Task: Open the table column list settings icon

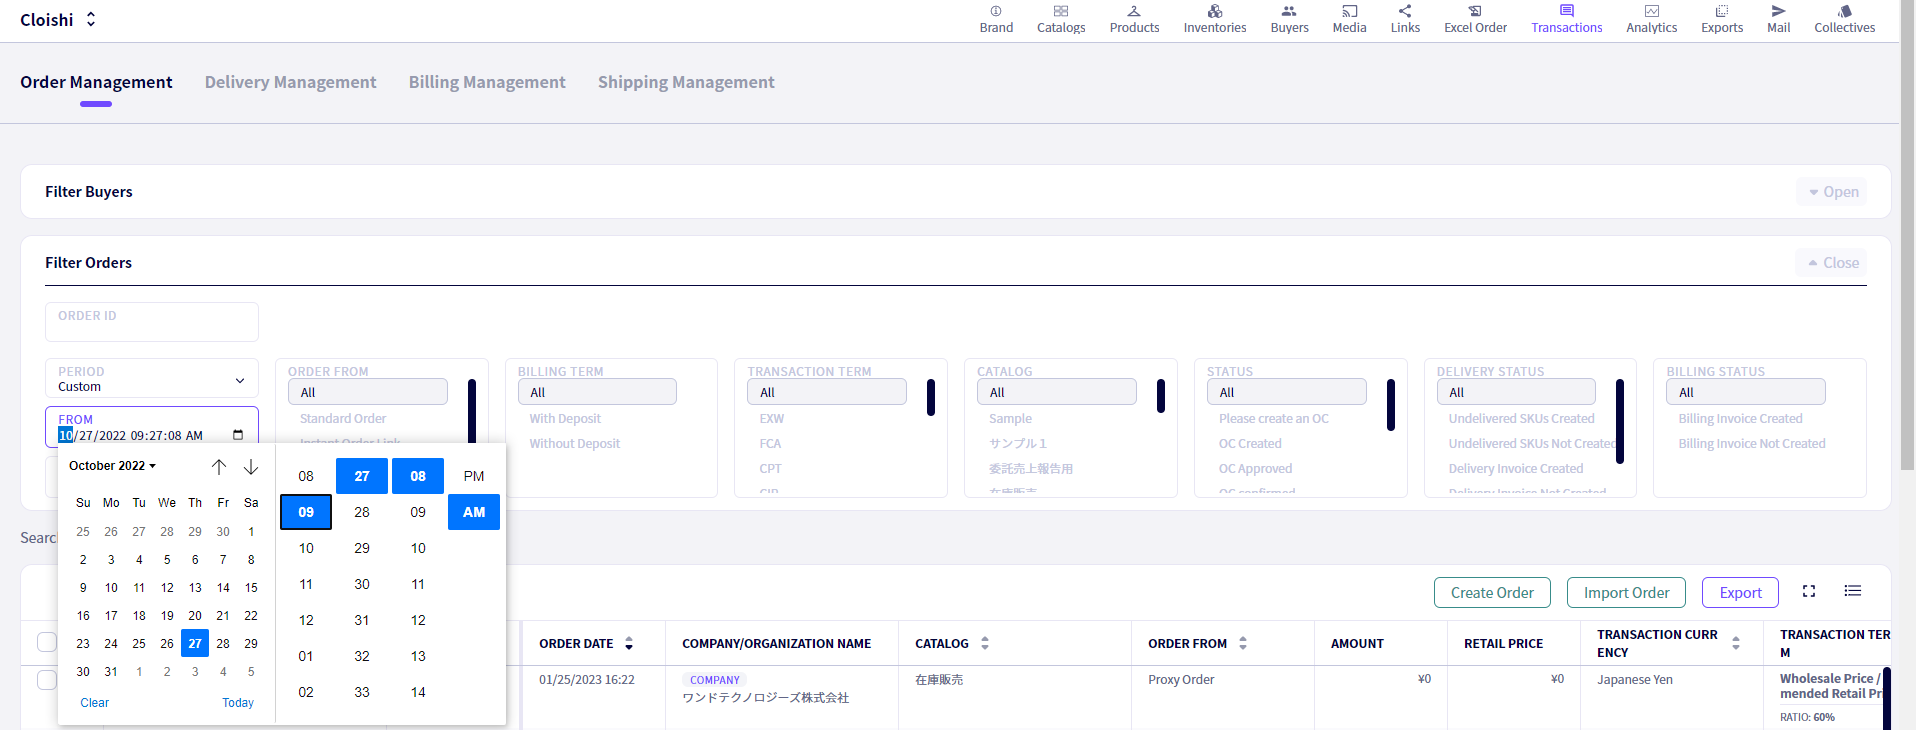Action: pyautogui.click(x=1853, y=591)
